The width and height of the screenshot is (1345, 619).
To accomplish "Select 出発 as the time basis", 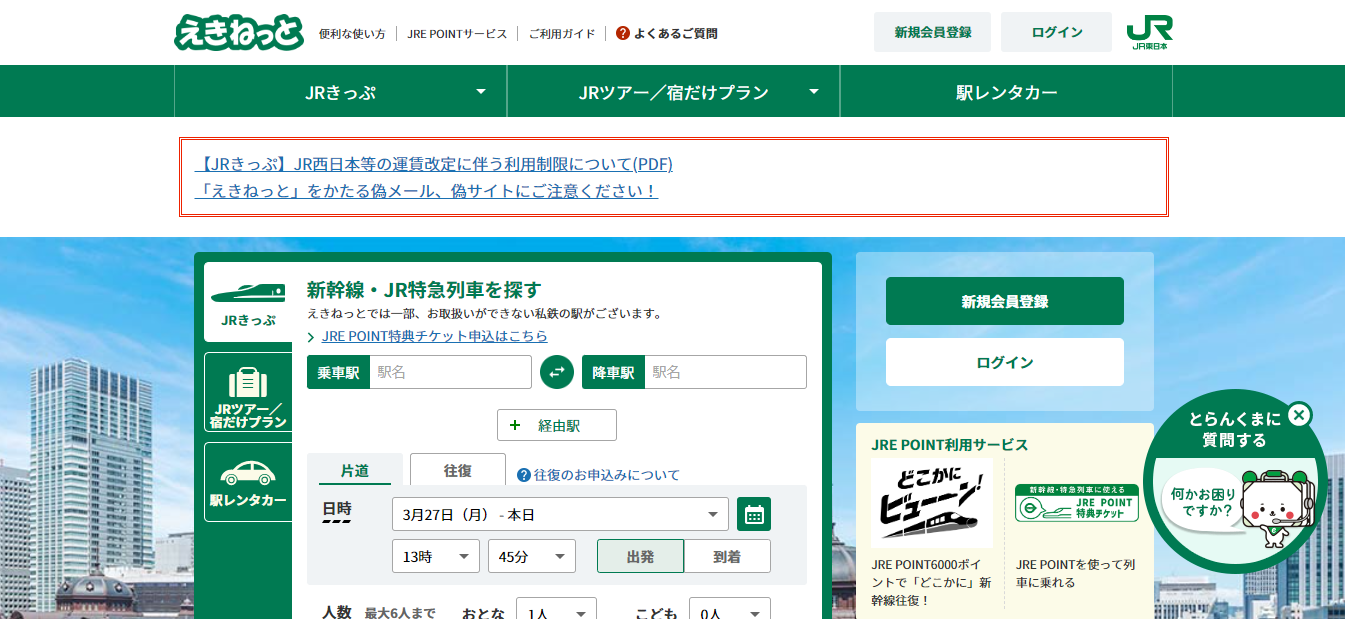I will click(x=640, y=556).
